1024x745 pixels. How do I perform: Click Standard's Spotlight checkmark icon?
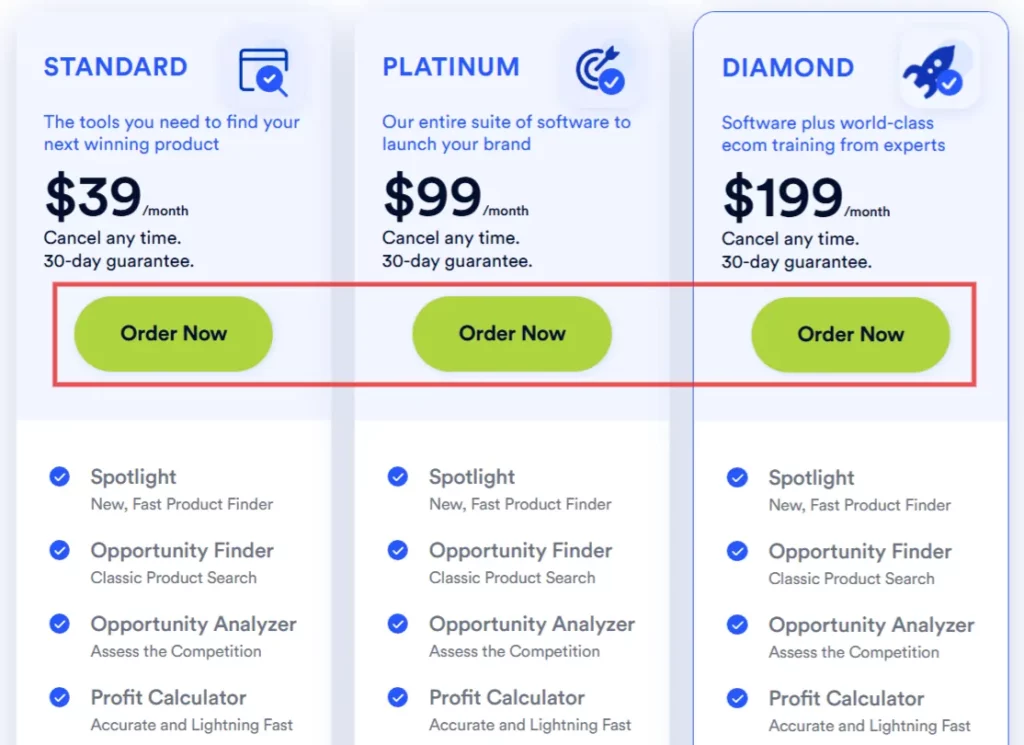pyautogui.click(x=60, y=477)
